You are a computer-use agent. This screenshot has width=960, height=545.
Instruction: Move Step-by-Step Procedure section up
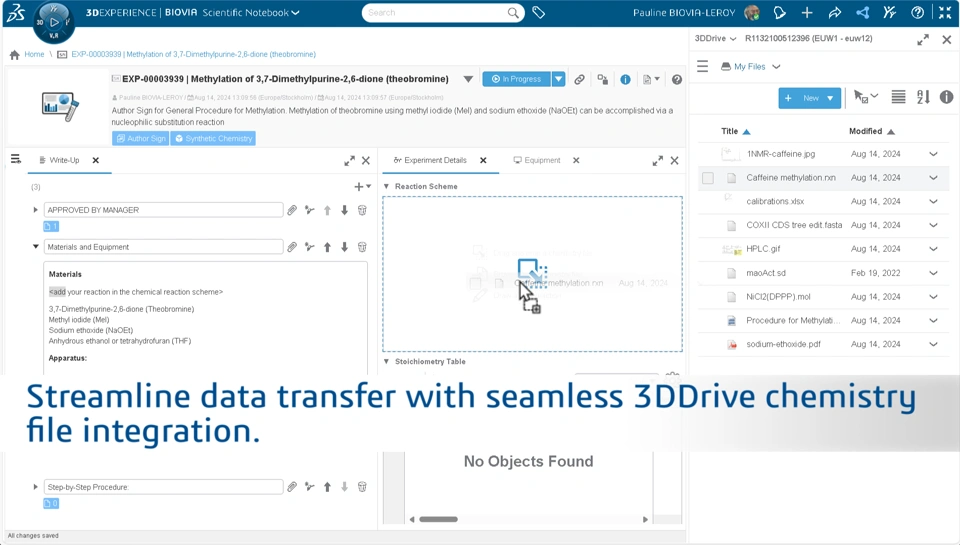(x=328, y=487)
